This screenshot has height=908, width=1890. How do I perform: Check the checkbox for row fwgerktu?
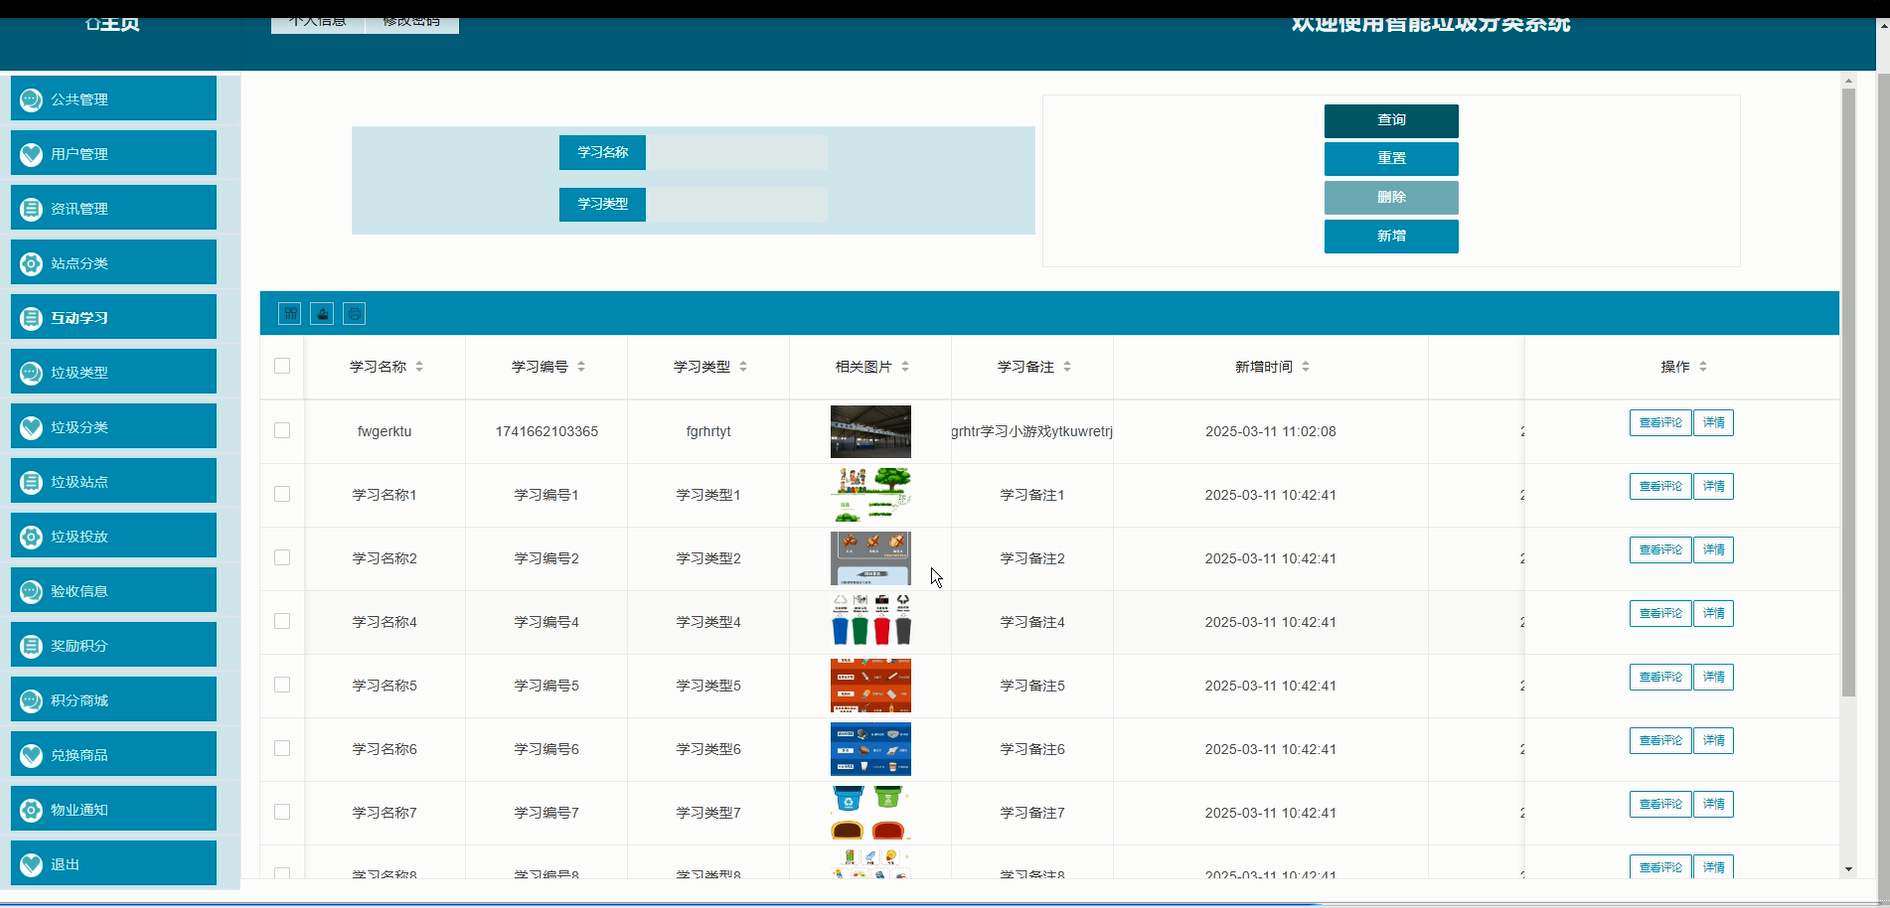coord(281,431)
